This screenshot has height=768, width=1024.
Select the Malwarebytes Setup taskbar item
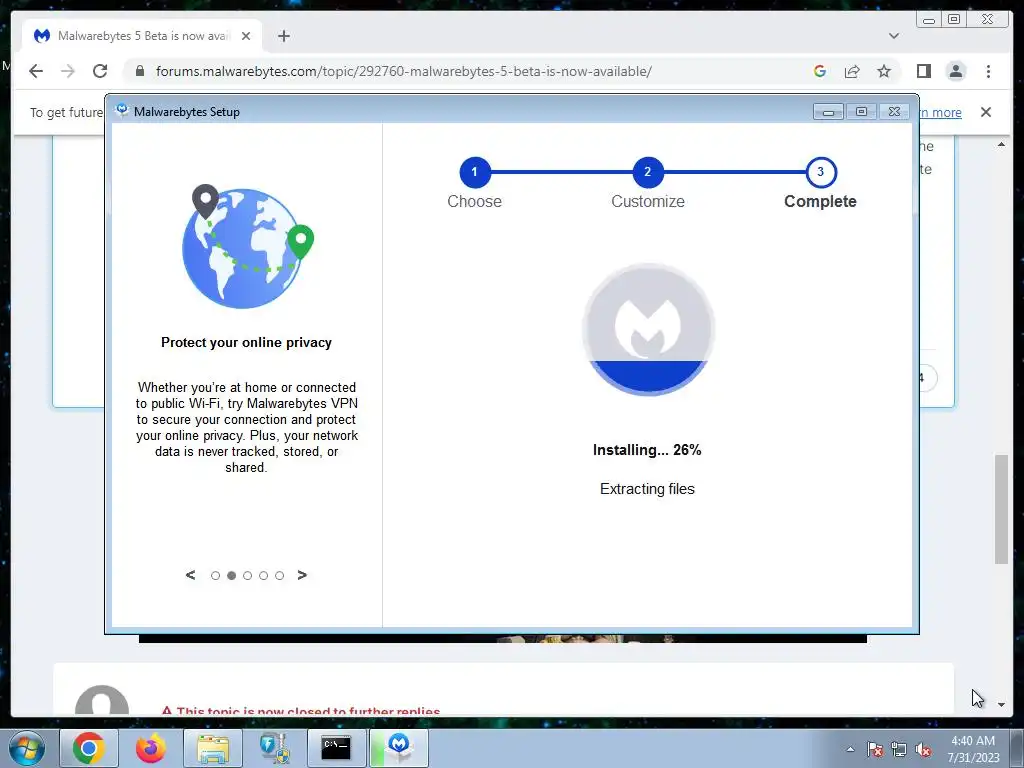tap(398, 748)
